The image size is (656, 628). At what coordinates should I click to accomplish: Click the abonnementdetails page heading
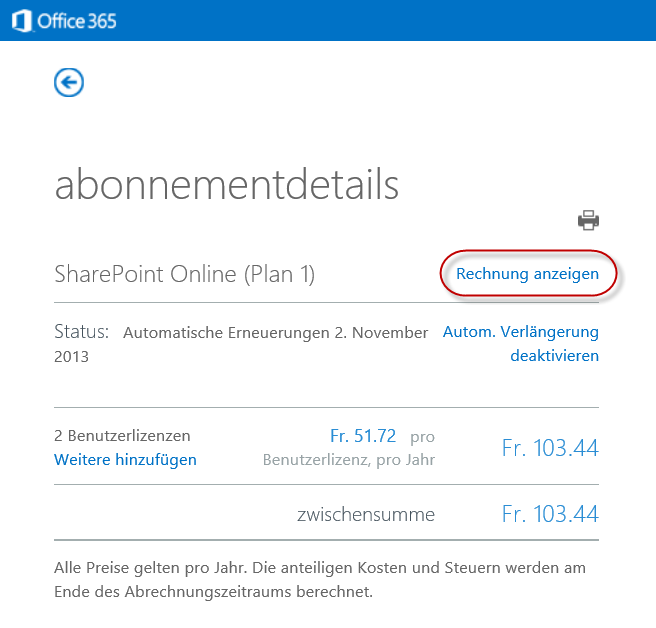(226, 184)
